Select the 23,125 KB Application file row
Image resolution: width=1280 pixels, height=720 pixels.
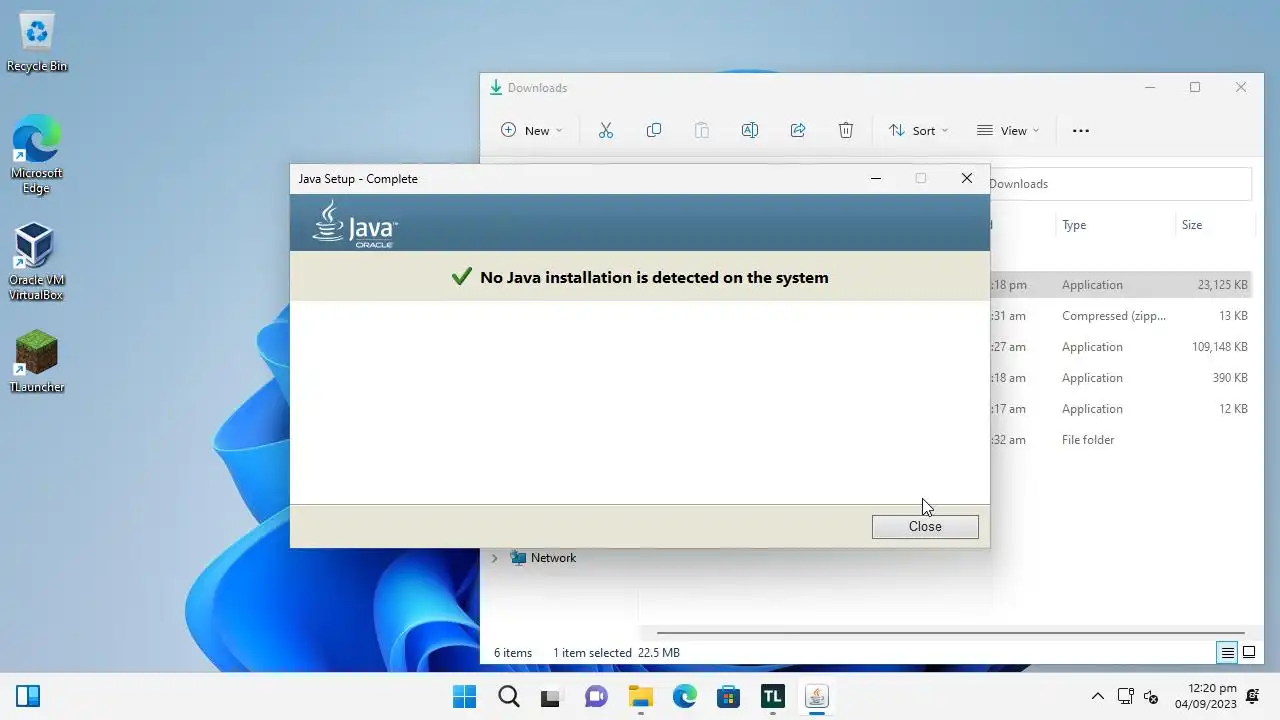[1120, 285]
